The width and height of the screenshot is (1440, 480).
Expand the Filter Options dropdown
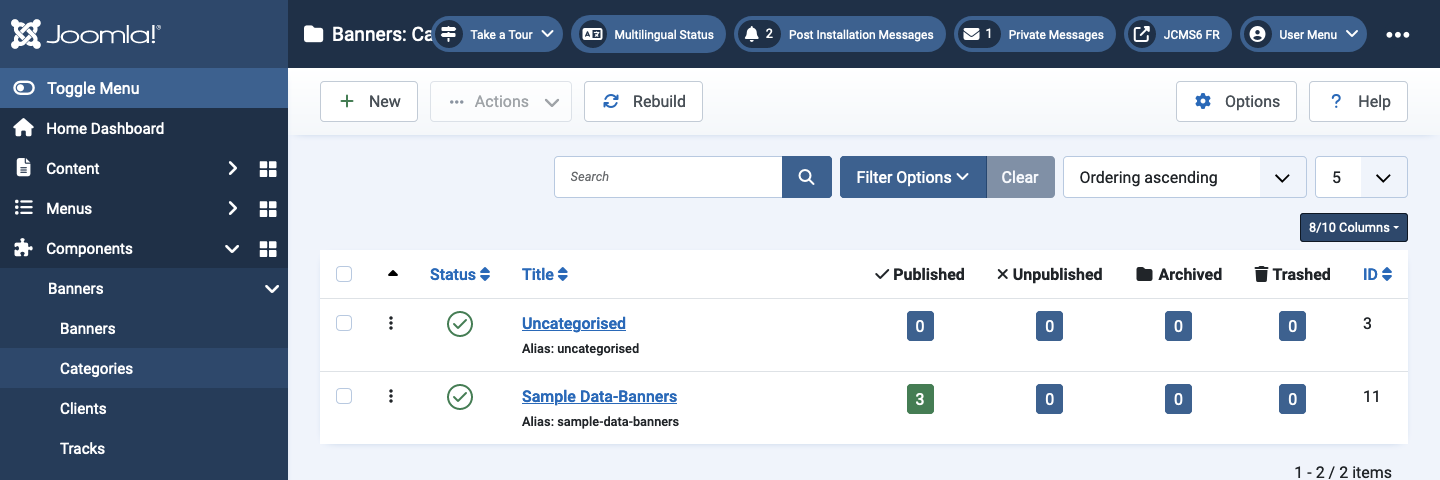[x=913, y=177]
